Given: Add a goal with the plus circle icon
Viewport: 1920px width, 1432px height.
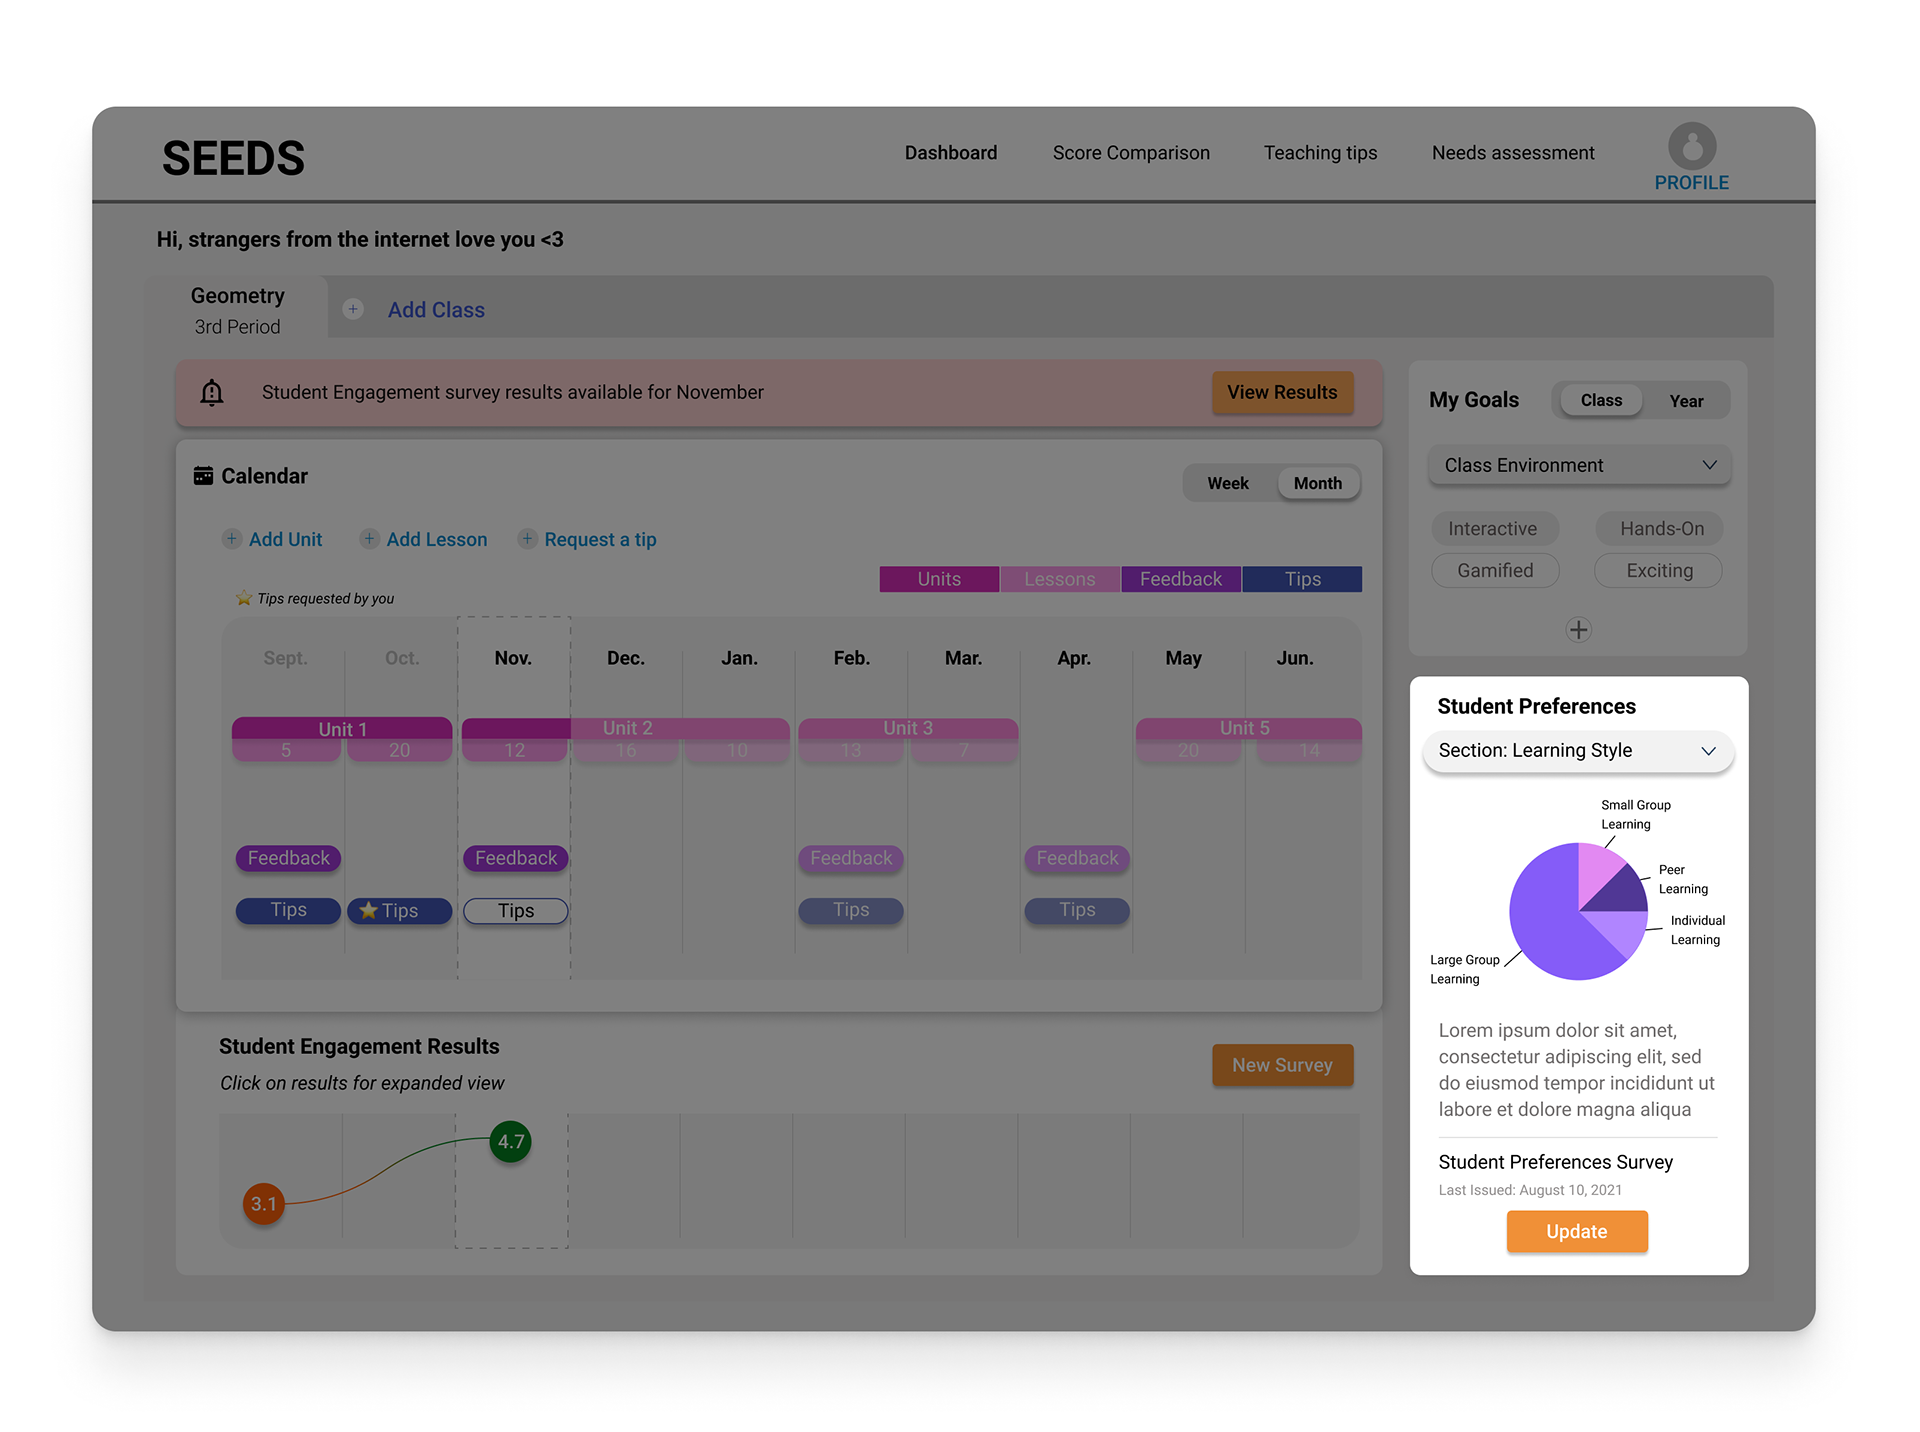Looking at the screenshot, I should point(1578,630).
